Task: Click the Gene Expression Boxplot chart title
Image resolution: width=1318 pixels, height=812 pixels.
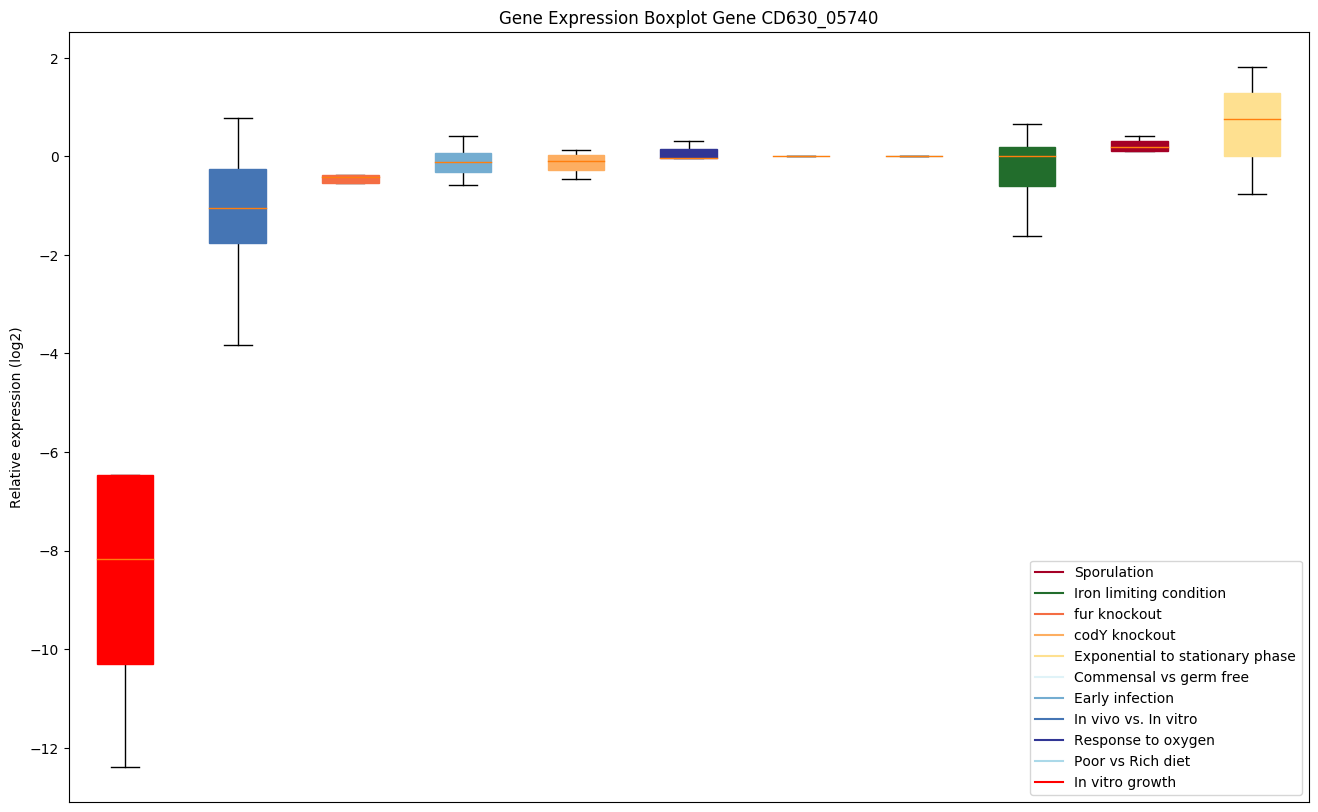Action: tap(688, 18)
